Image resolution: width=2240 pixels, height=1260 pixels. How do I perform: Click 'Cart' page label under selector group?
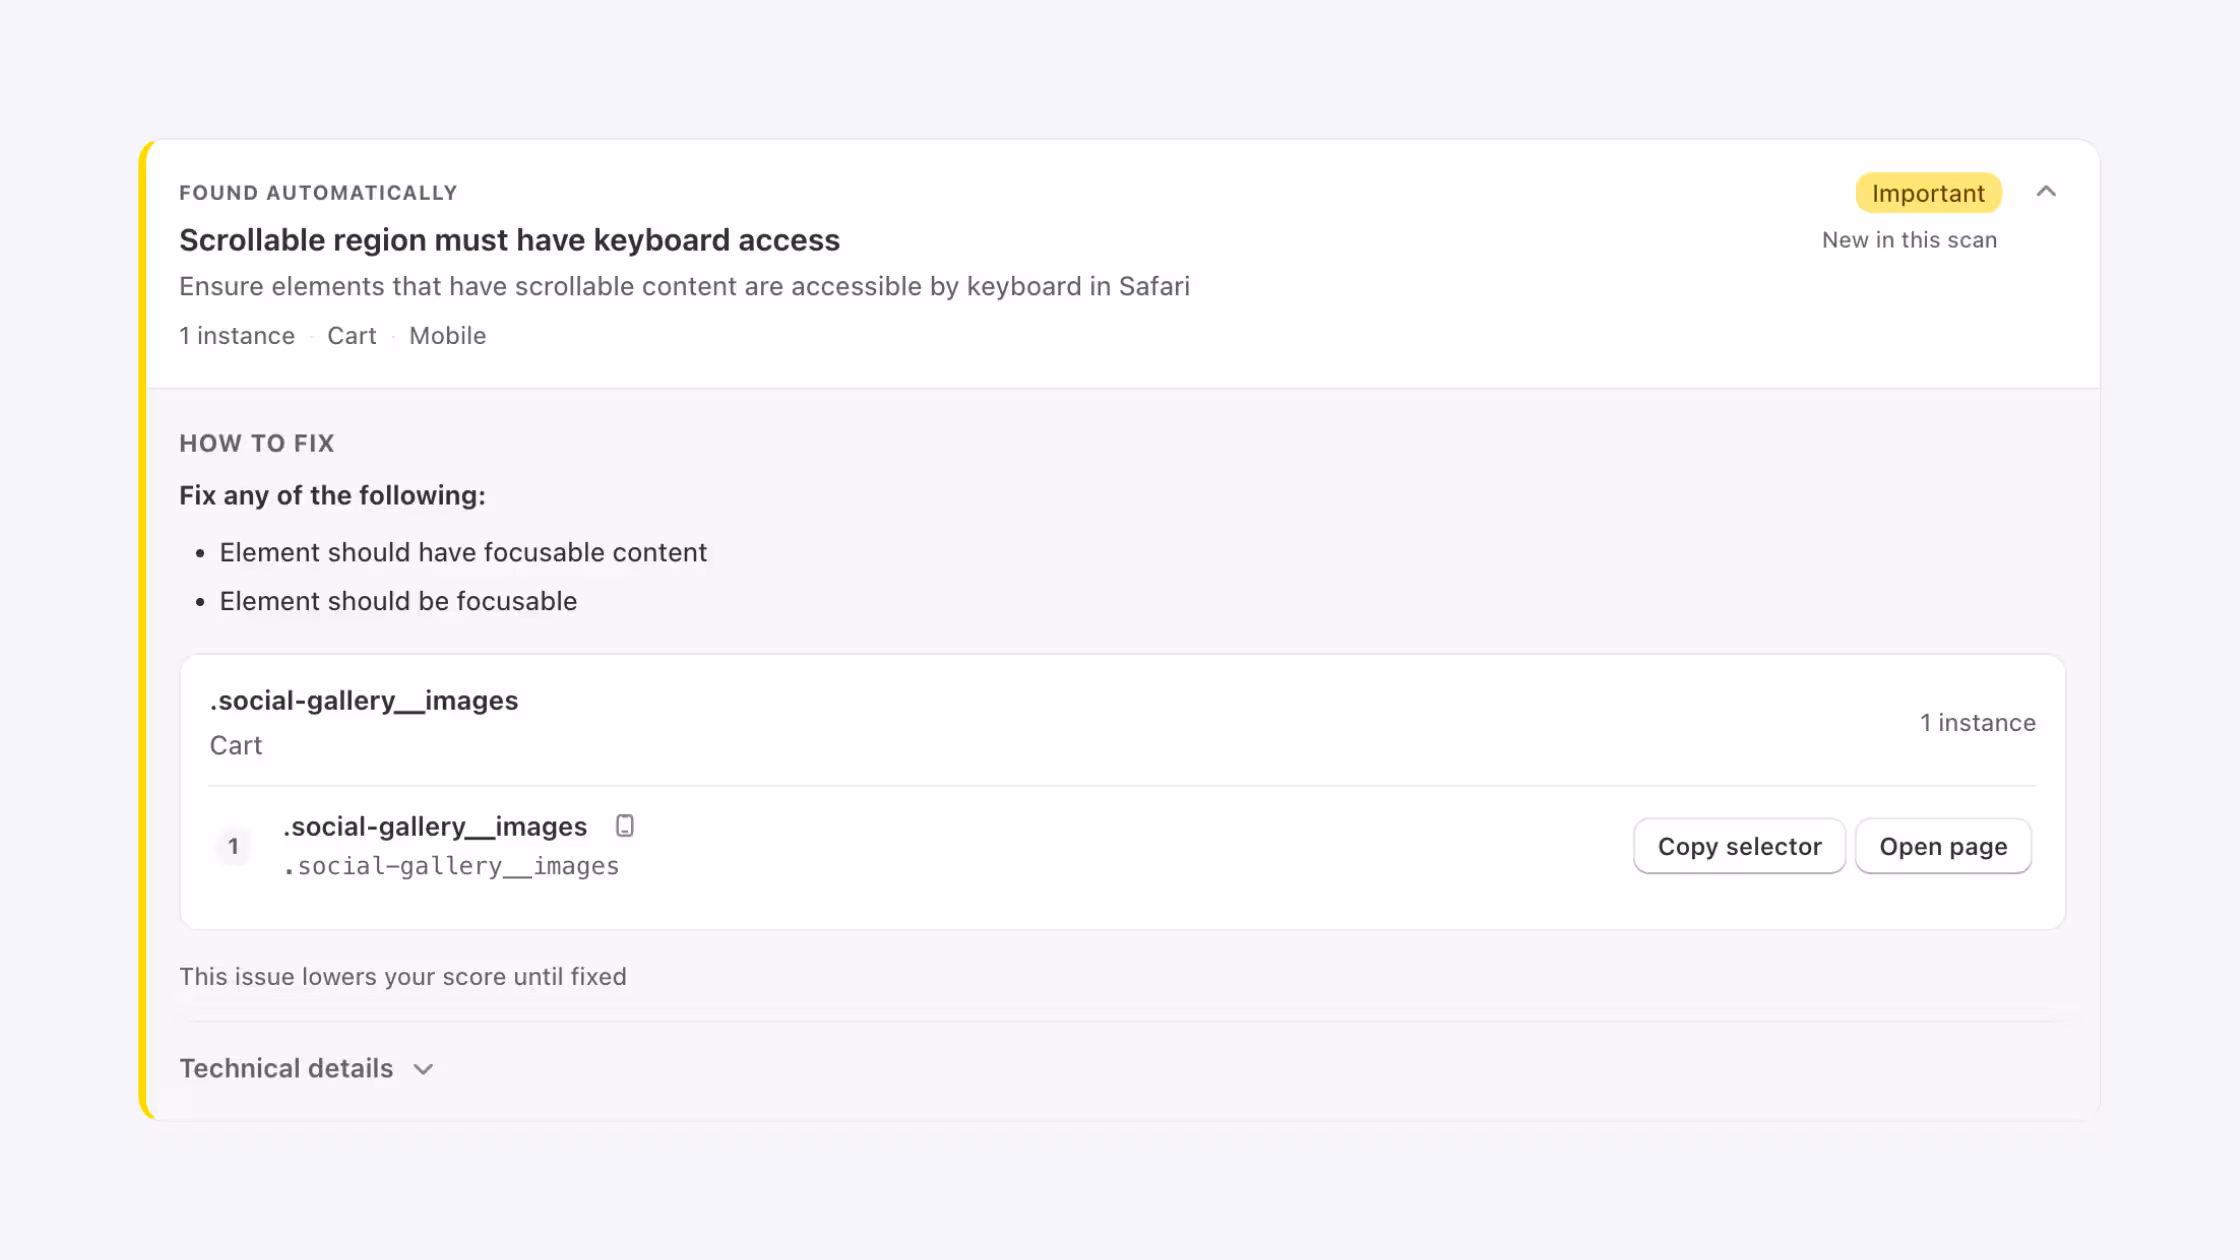point(236,745)
